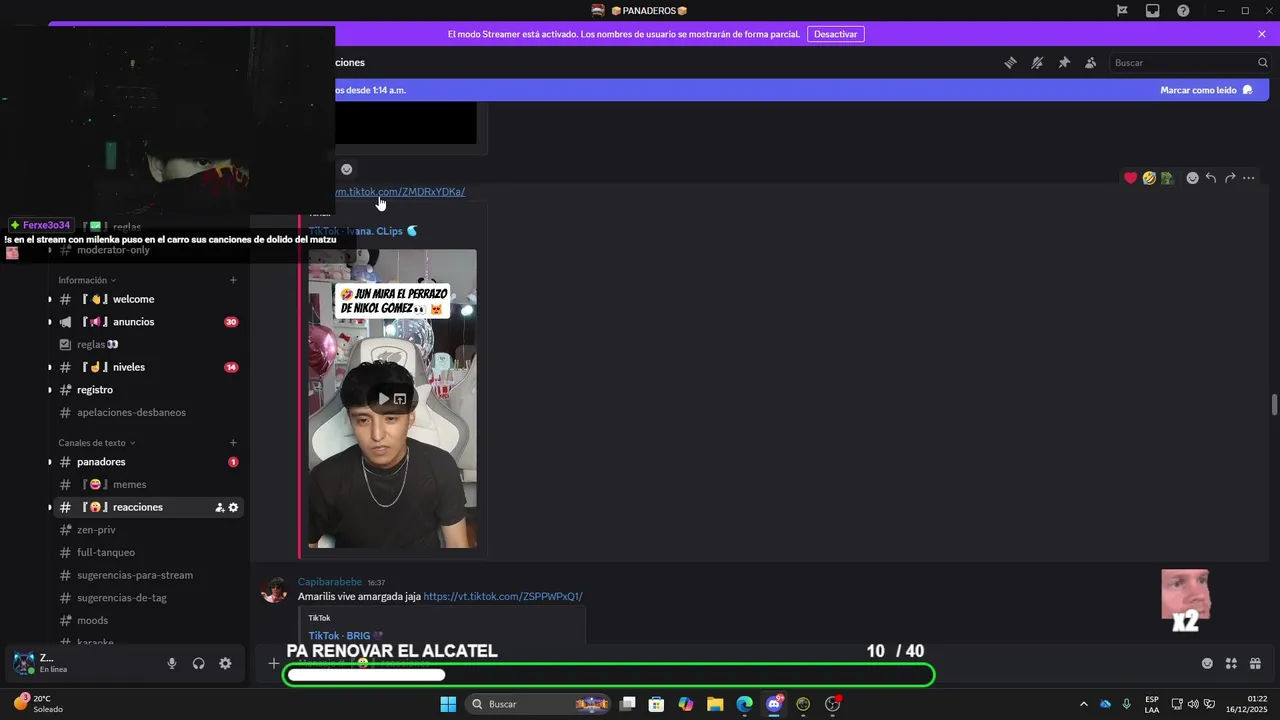Open the zen-priv channel
Image resolution: width=1280 pixels, height=720 pixels.
pos(148,530)
